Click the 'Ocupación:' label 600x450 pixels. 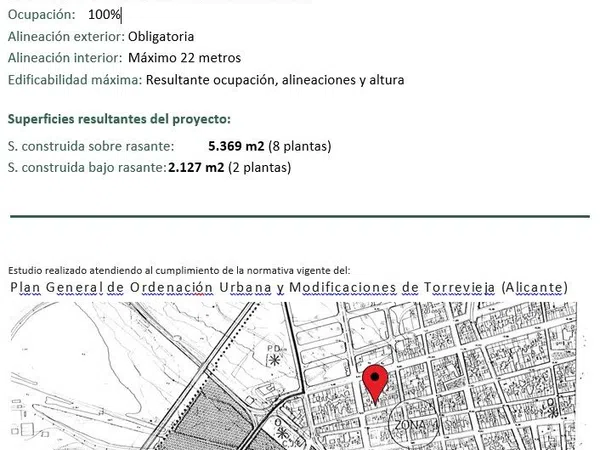point(41,15)
